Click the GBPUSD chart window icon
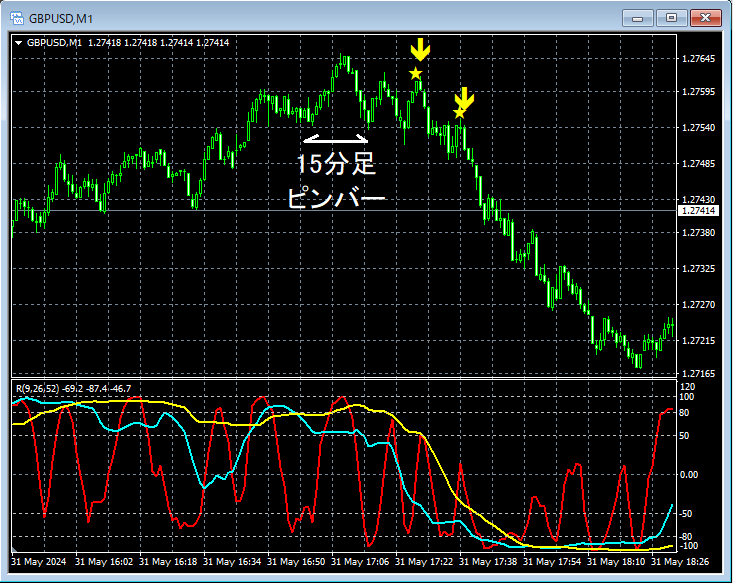This screenshot has height=583, width=734. click(x=17, y=18)
